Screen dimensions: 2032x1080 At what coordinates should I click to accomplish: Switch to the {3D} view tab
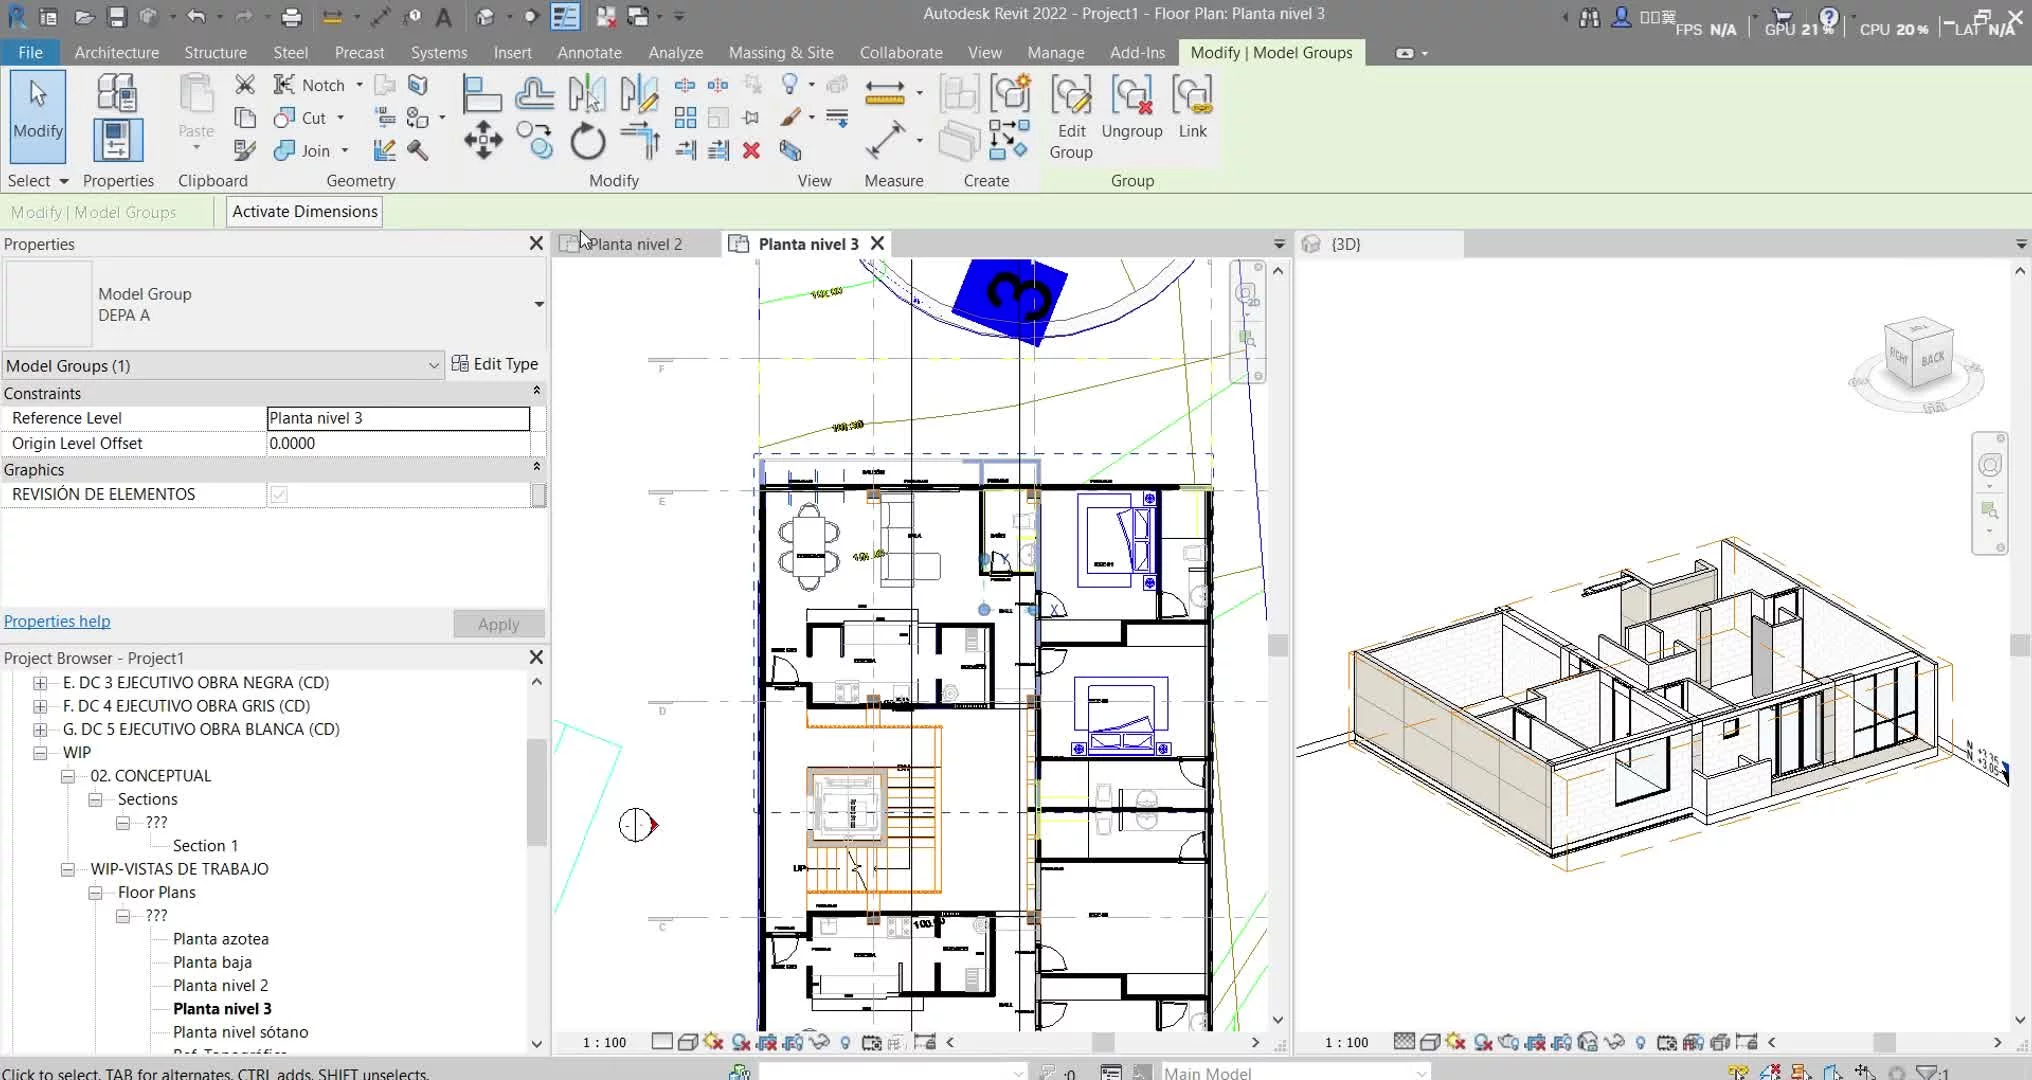click(1345, 244)
